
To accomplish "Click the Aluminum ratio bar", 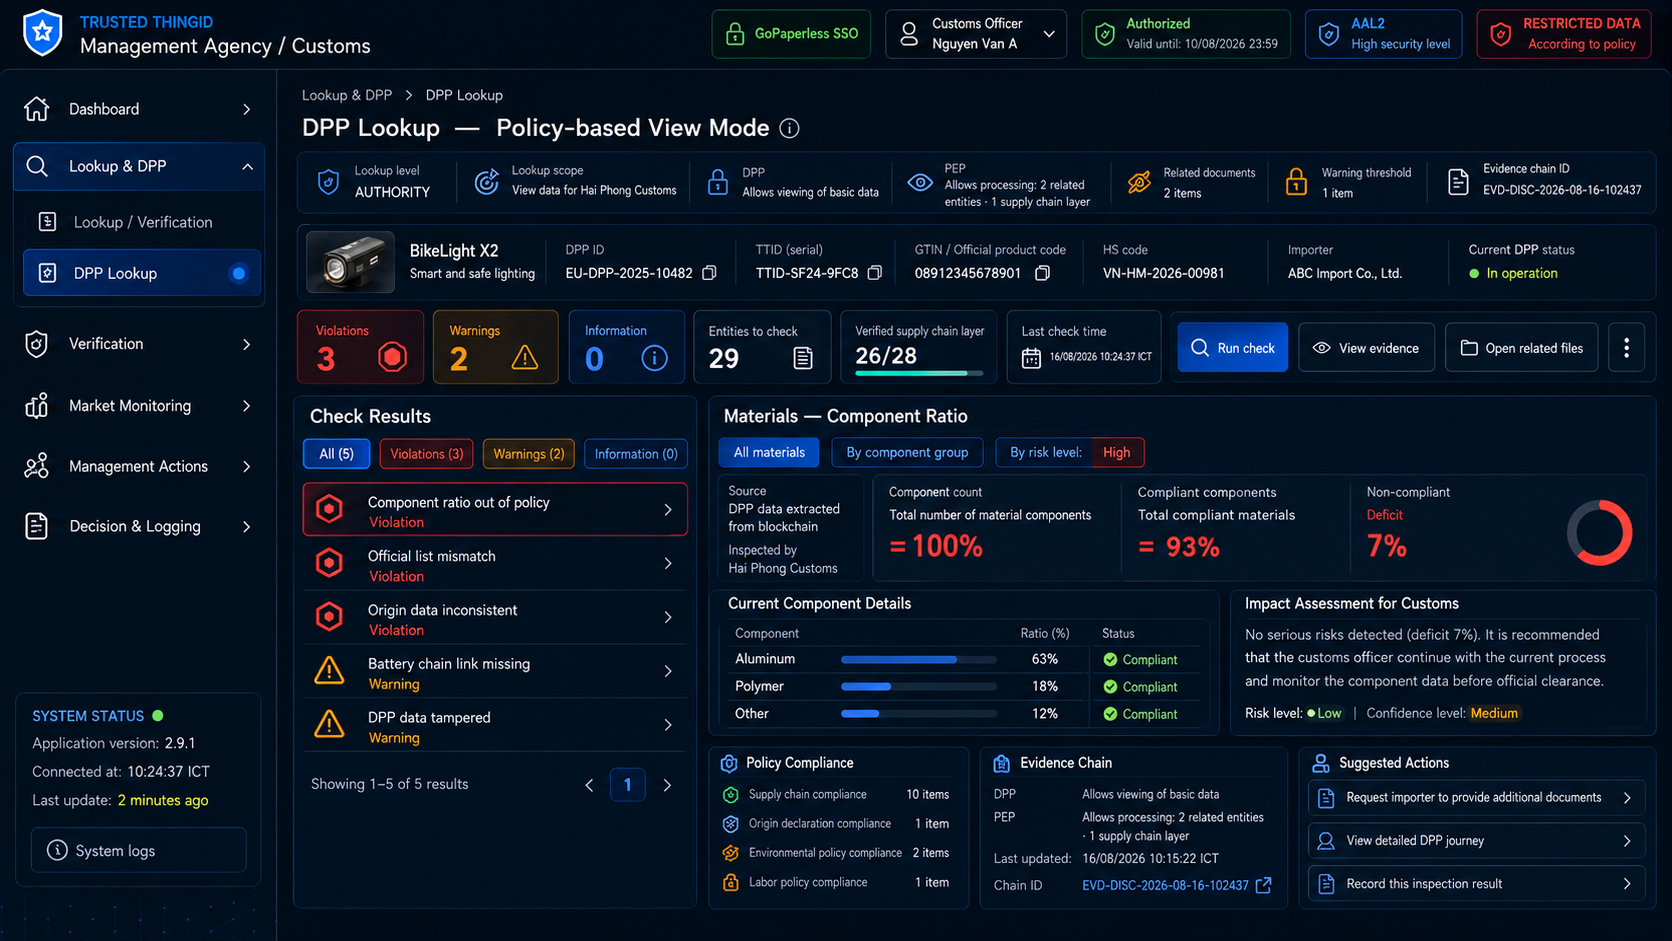I will click(918, 660).
